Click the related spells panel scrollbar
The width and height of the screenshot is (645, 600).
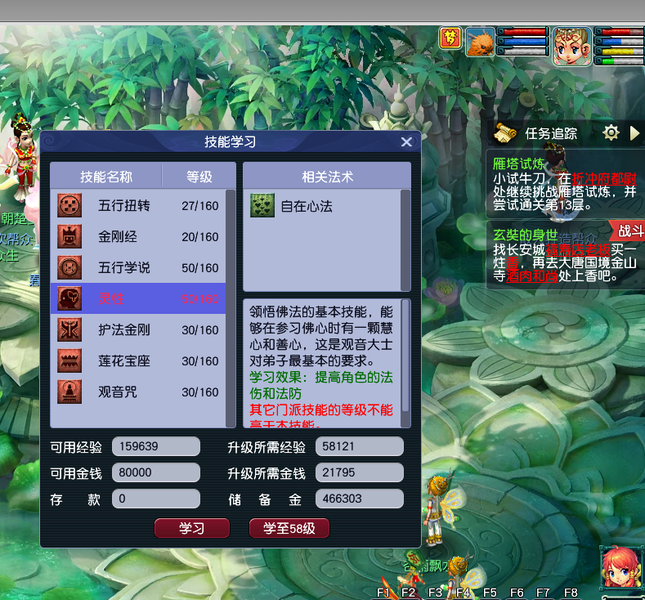[405, 240]
